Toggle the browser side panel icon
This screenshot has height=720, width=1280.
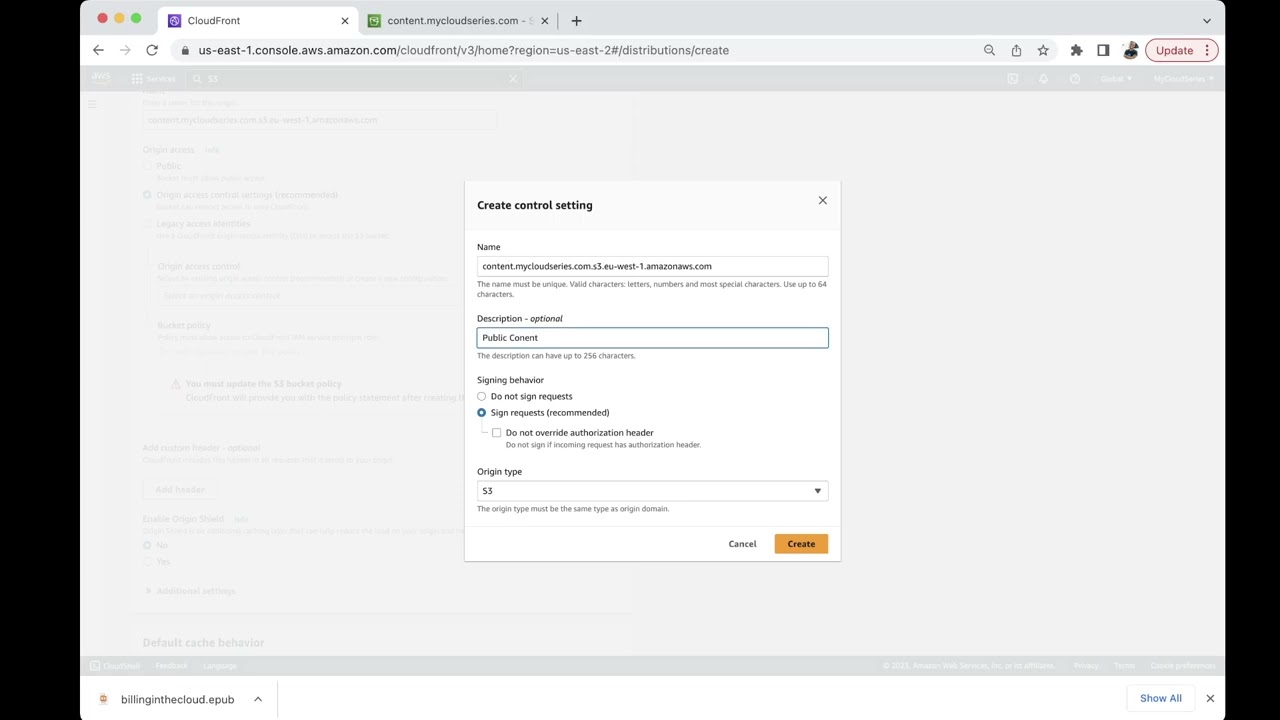pos(1103,50)
